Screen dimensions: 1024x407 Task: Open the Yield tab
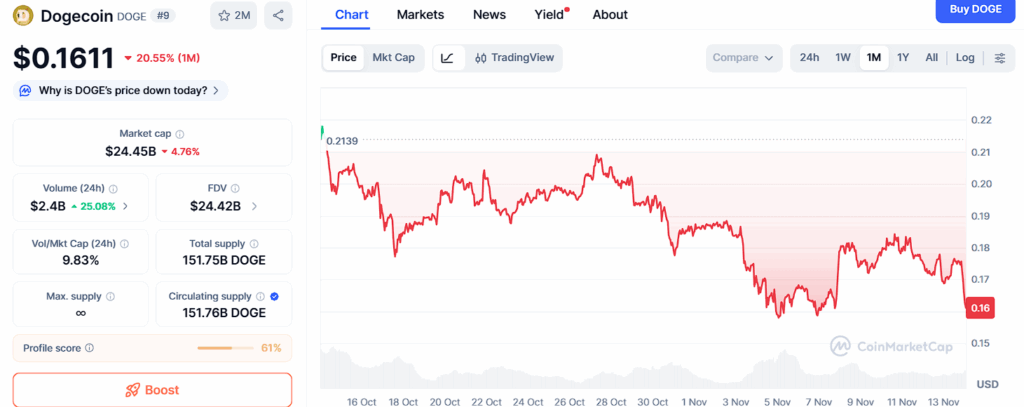[548, 15]
